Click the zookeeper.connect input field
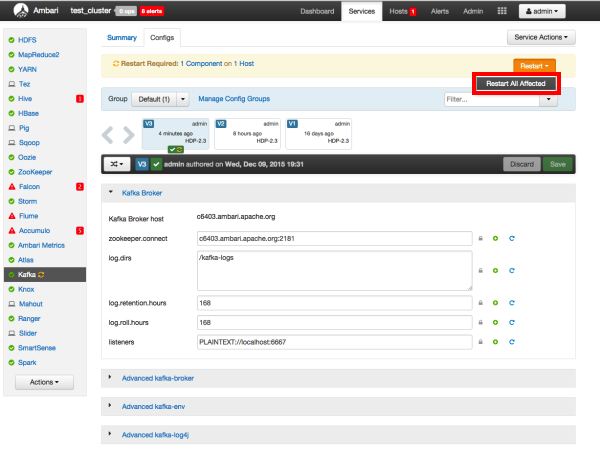The height and width of the screenshot is (451, 600). pyautogui.click(x=334, y=238)
